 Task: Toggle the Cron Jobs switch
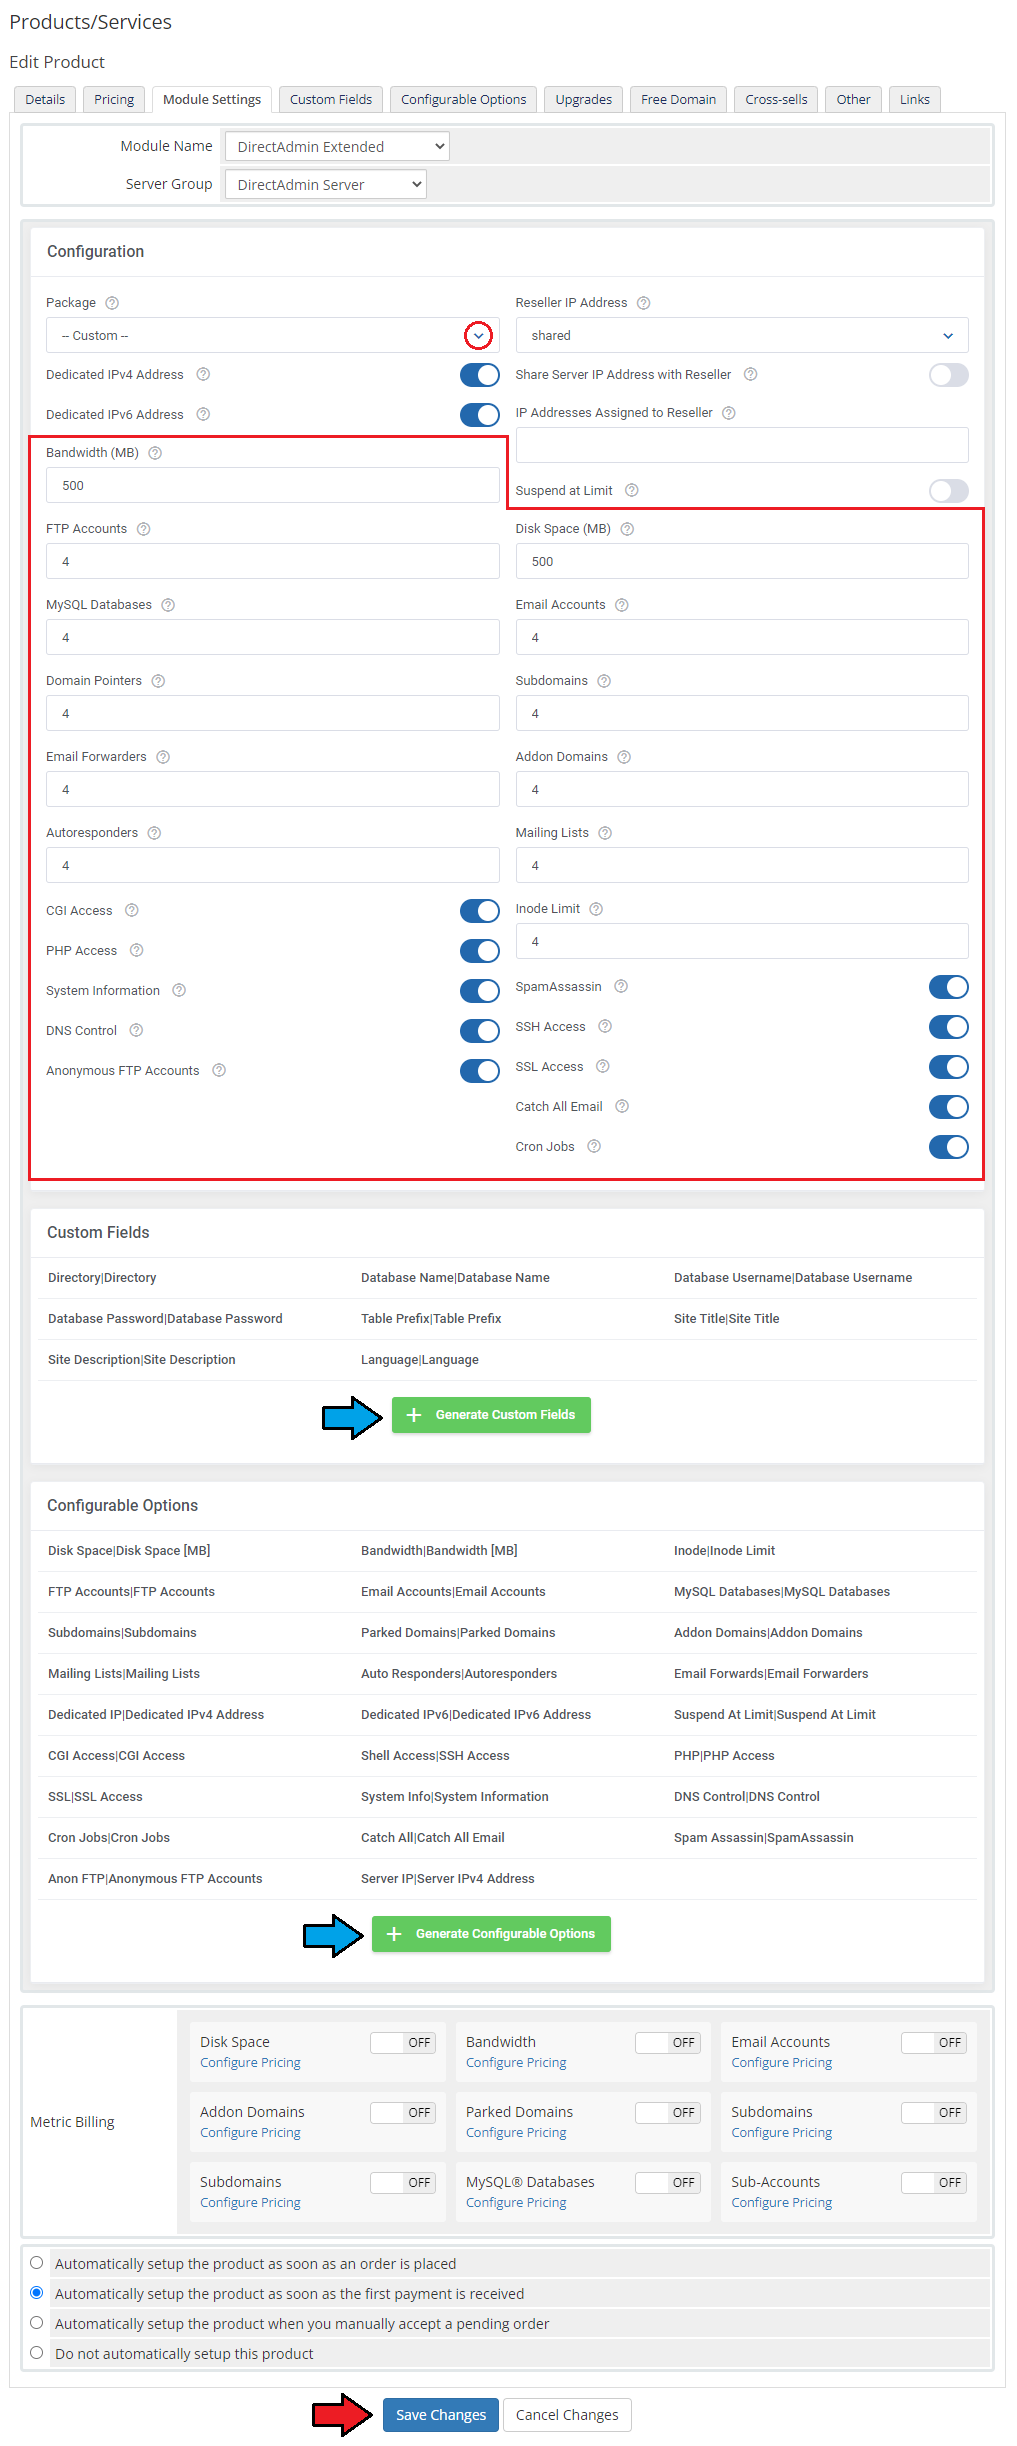pyautogui.click(x=949, y=1147)
